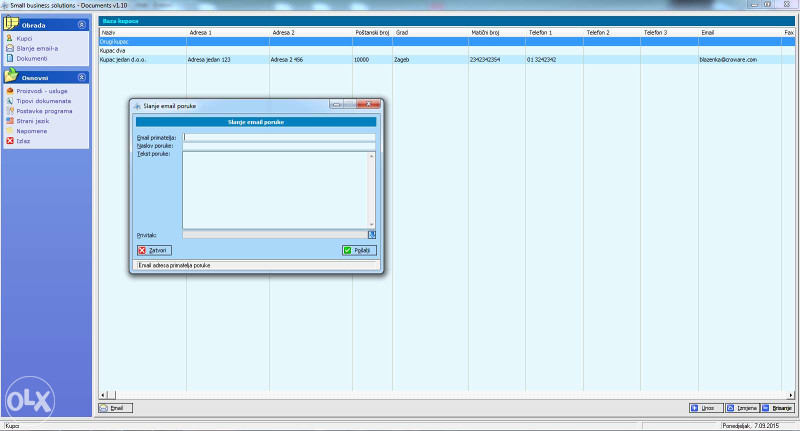The height and width of the screenshot is (431, 800).
Task: Open Slanje email-a from the sidebar
Action: (x=37, y=48)
